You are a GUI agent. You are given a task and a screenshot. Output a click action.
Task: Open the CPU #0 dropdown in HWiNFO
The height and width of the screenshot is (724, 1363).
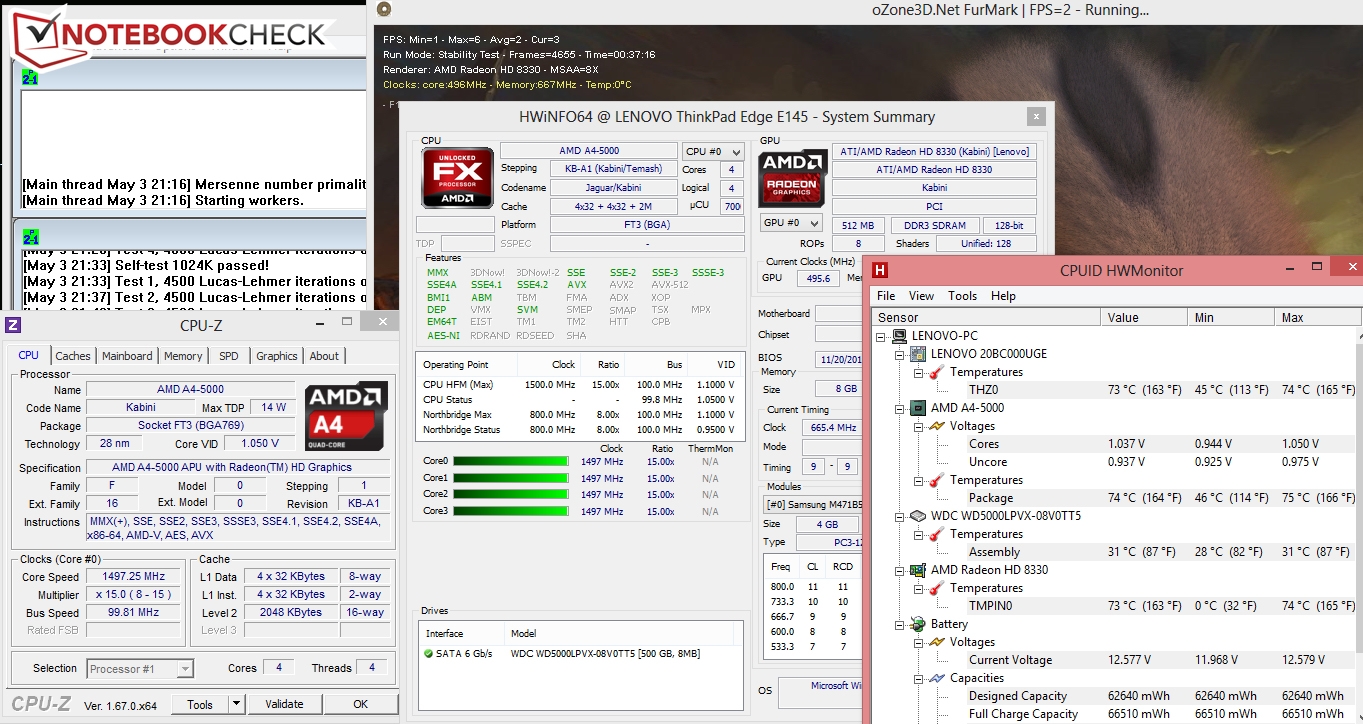pos(712,152)
